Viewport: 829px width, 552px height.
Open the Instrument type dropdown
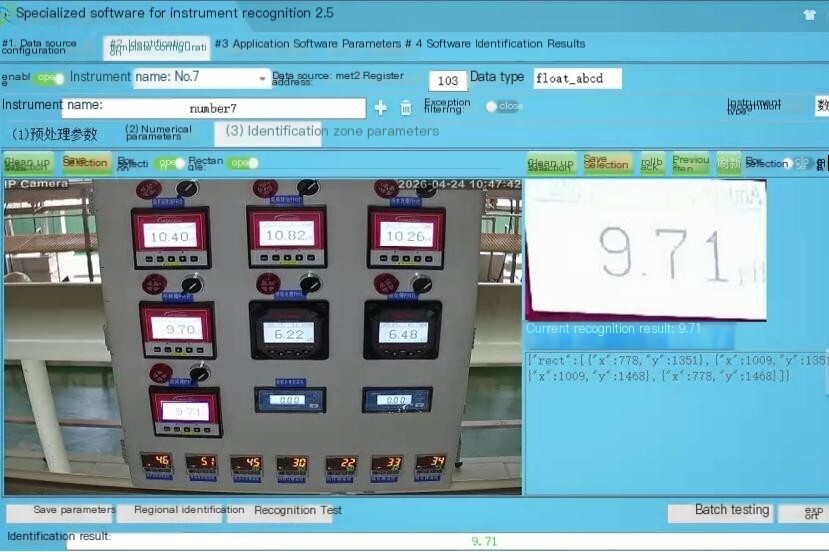pos(822,106)
